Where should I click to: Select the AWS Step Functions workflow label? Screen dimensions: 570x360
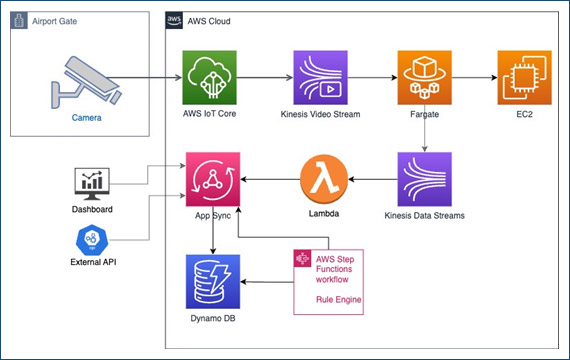click(335, 269)
